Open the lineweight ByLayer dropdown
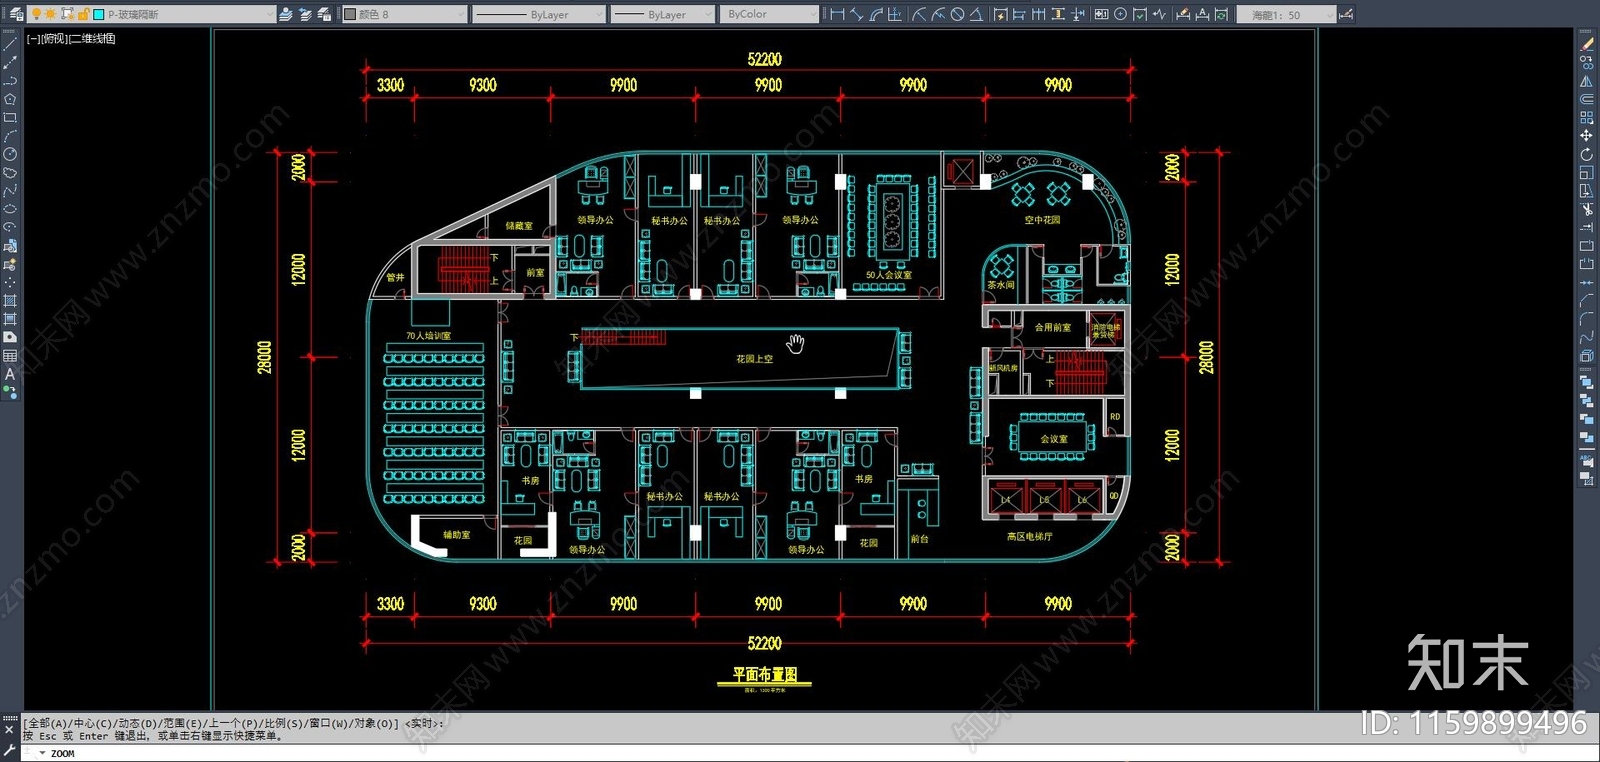The image size is (1600, 762). (663, 14)
